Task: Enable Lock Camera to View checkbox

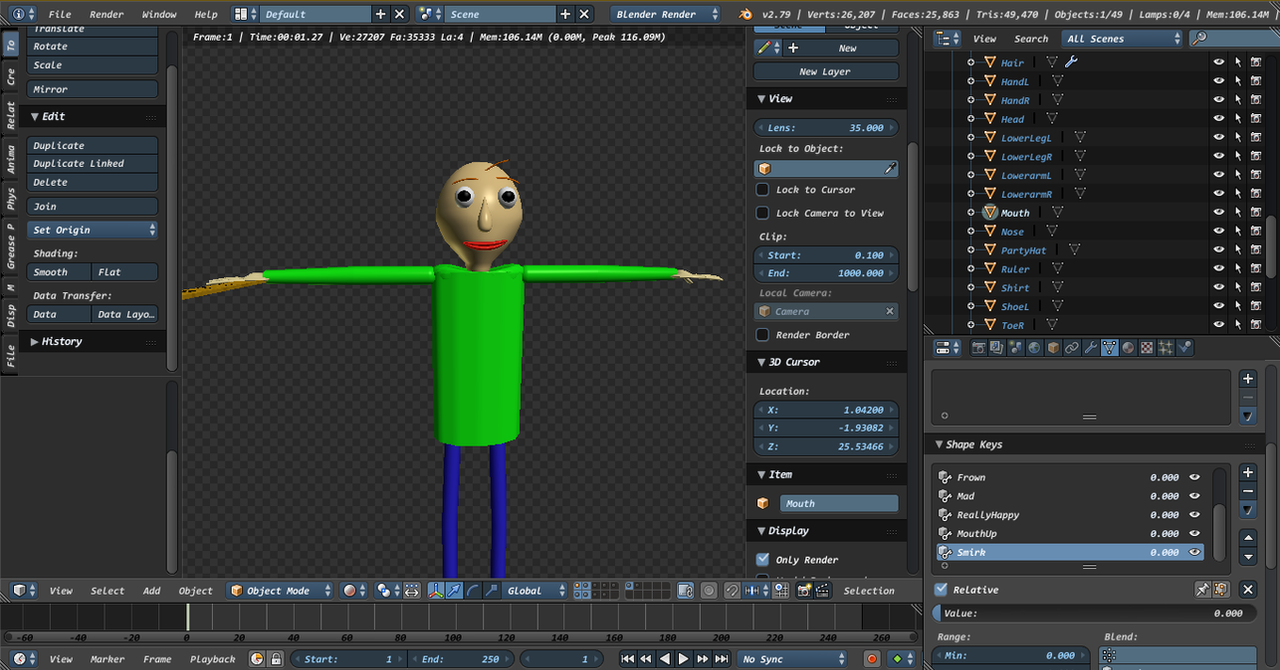Action: coord(763,213)
